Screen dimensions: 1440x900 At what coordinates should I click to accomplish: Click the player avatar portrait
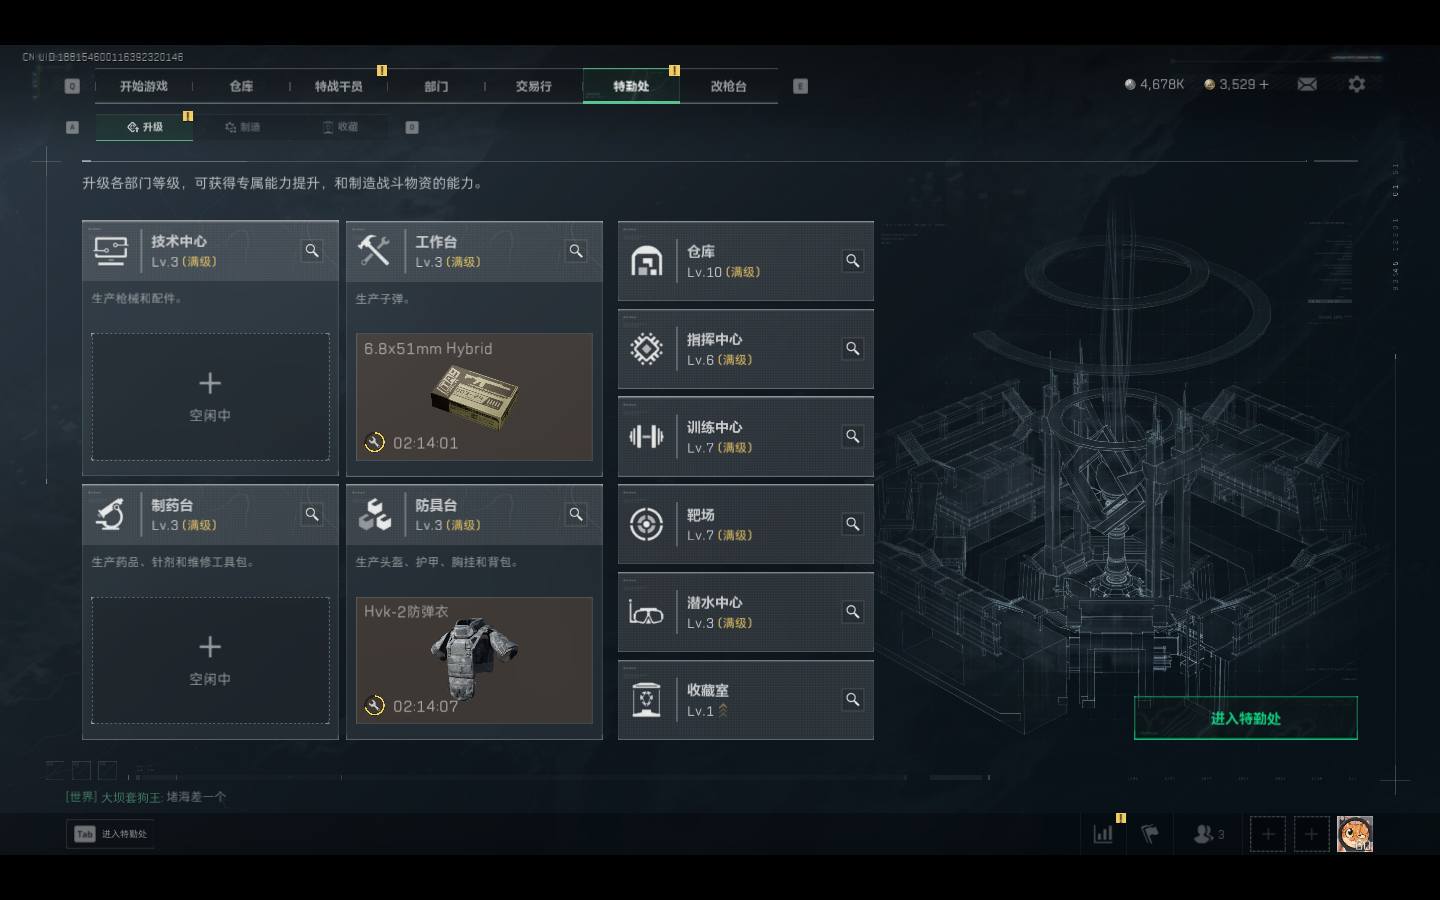tap(1355, 833)
